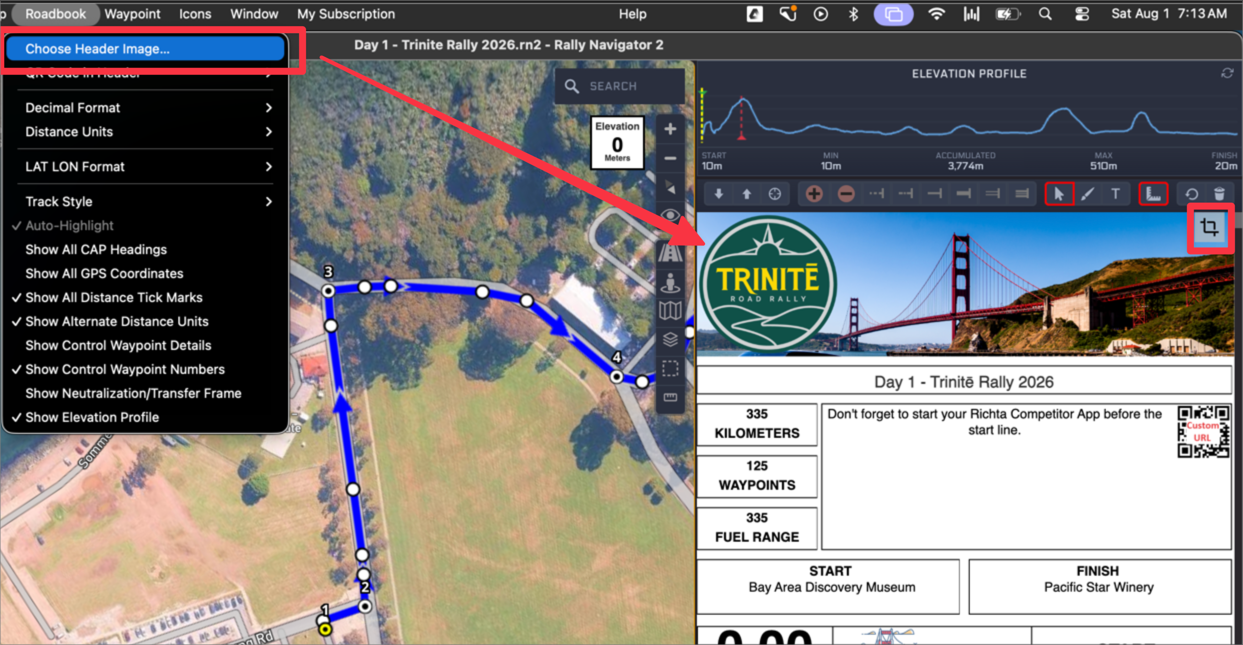This screenshot has width=1243, height=645.
Task: Click the folded map icon on map toolbar
Action: [x=670, y=311]
